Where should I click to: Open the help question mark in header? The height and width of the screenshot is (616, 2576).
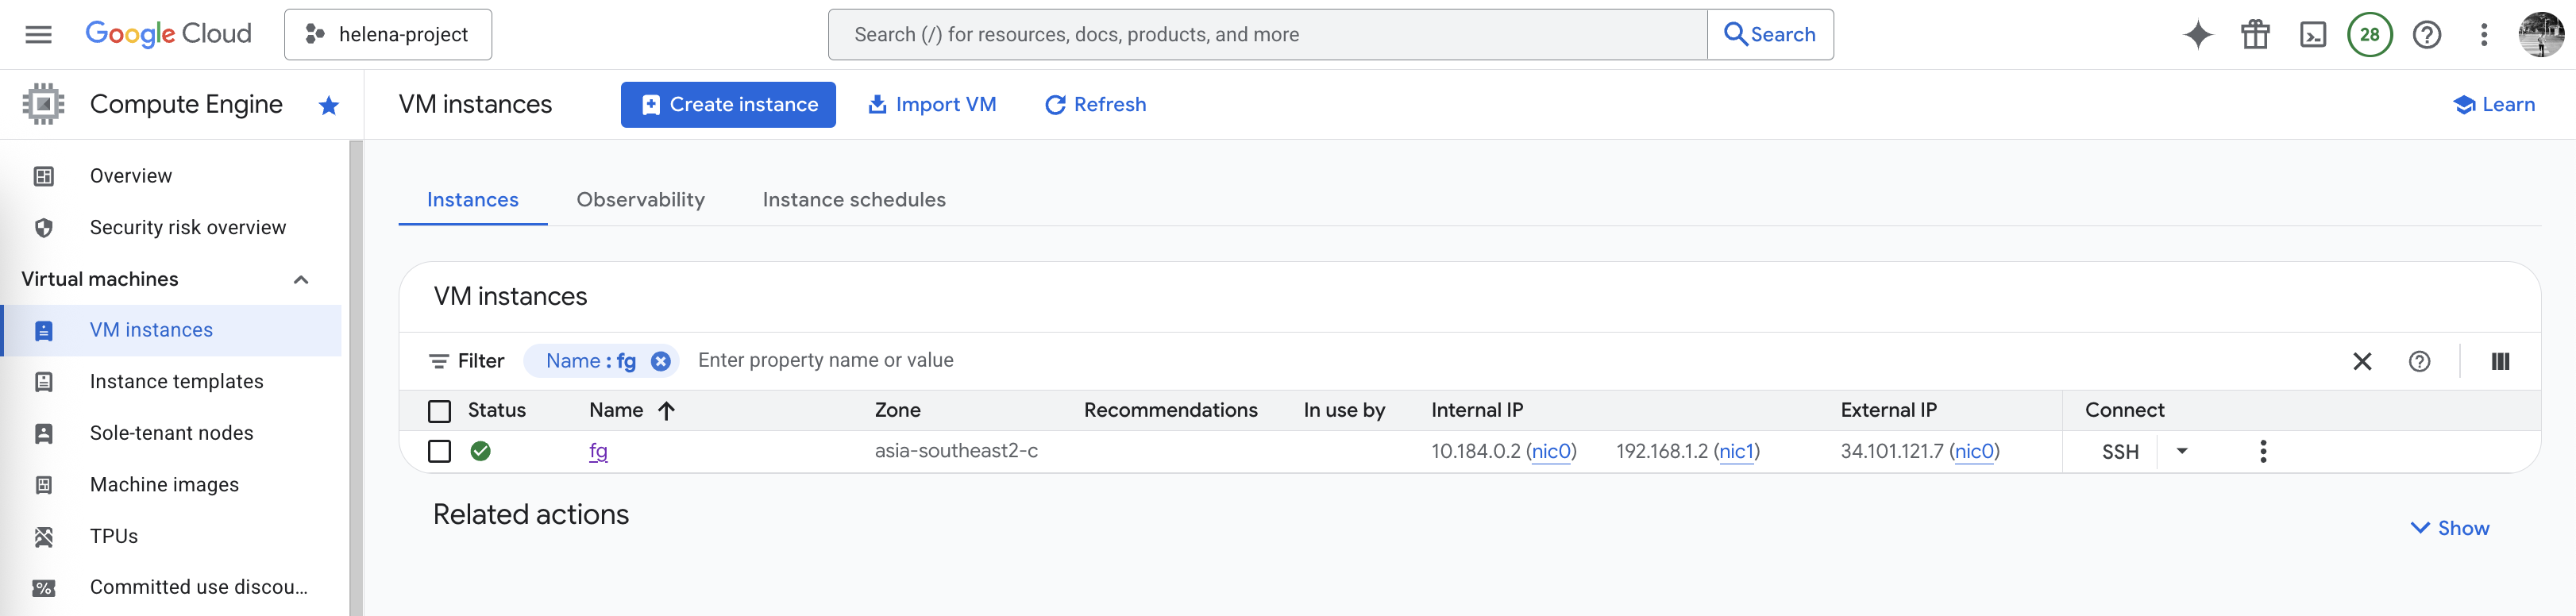2426,35
